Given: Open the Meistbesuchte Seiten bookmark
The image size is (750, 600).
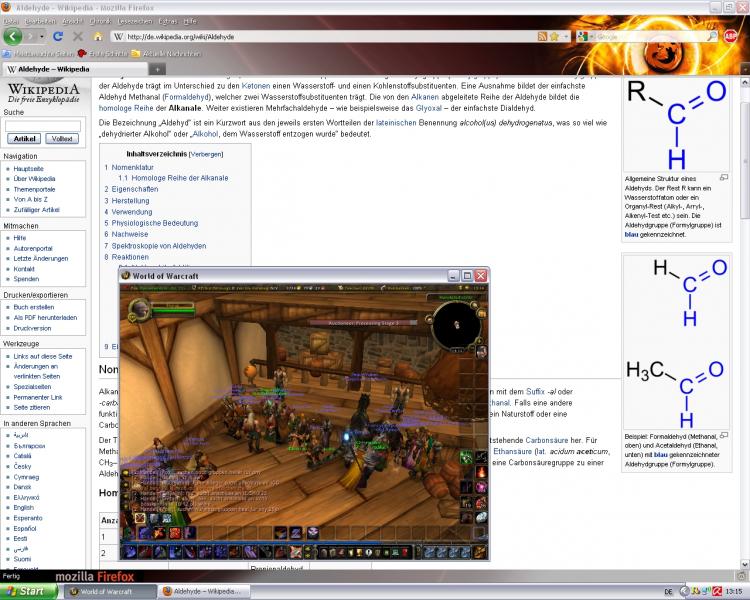Looking at the screenshot, I should (38, 54).
